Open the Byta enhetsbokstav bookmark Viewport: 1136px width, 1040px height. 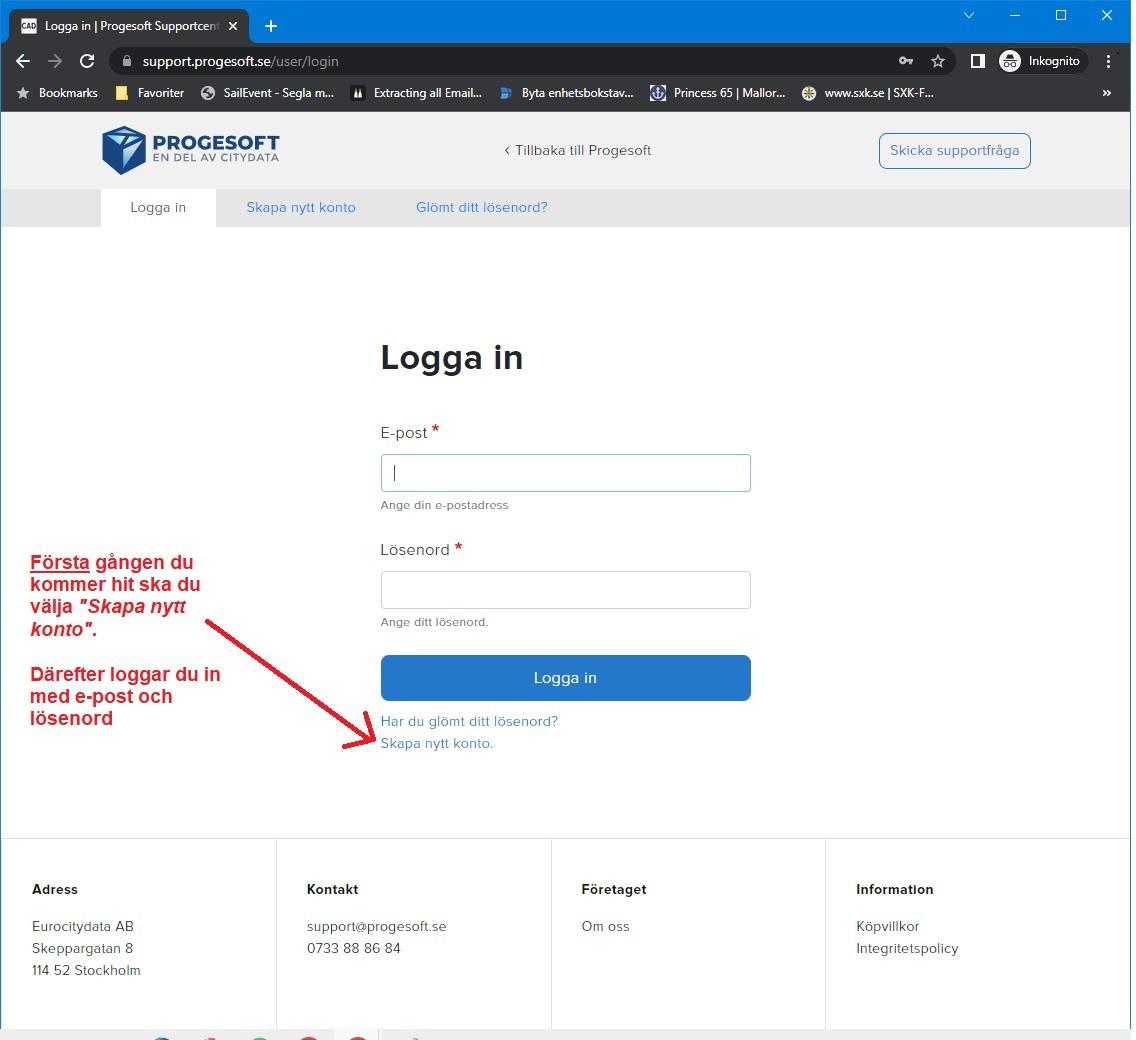pos(567,93)
